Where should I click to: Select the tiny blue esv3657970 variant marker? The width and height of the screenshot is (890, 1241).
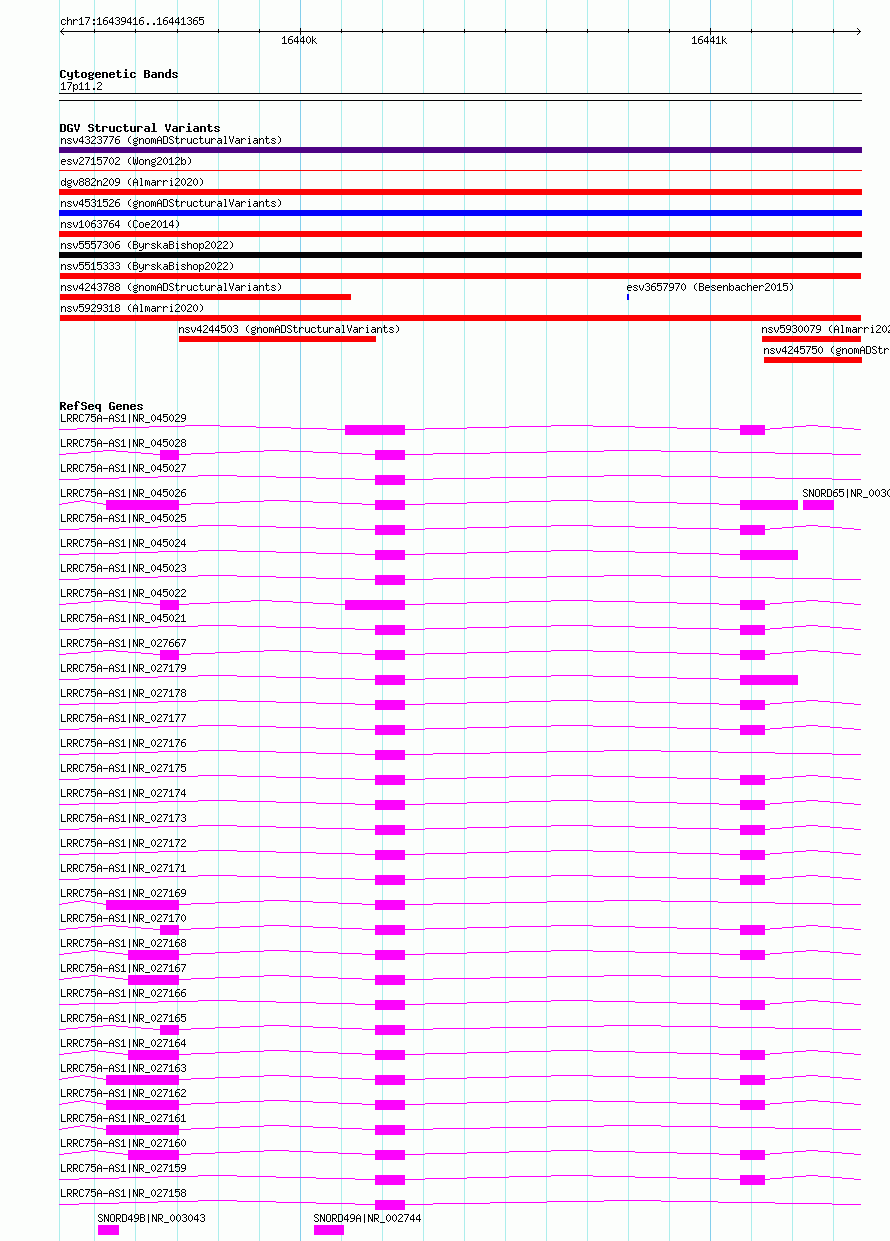coord(628,297)
